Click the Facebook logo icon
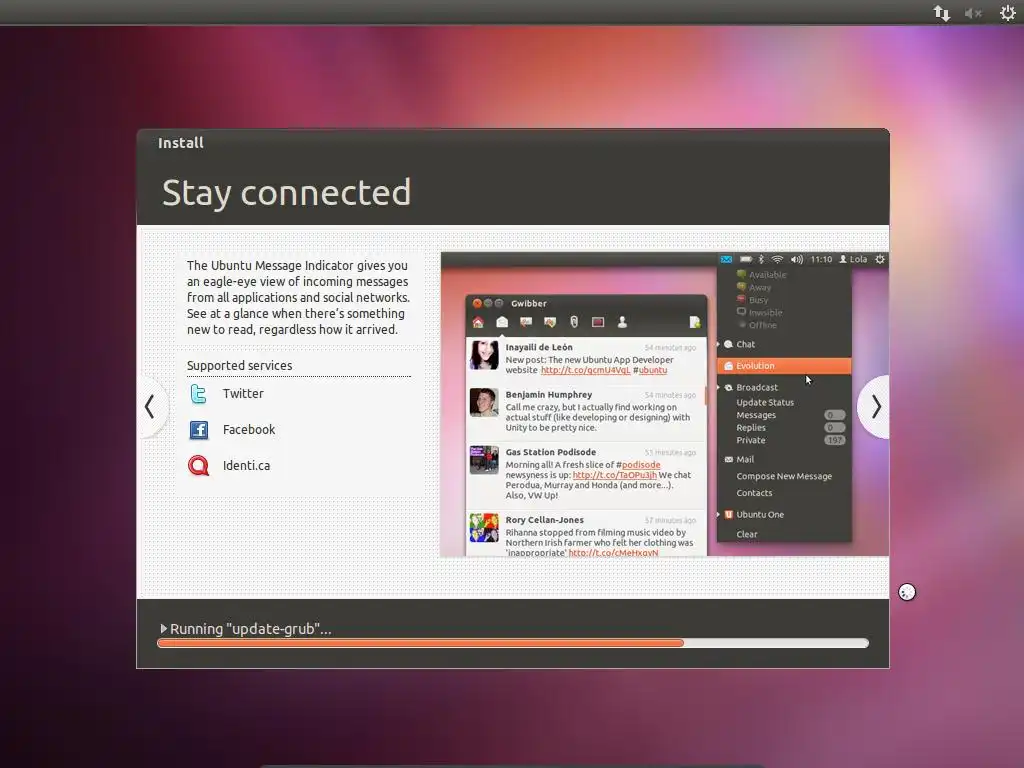The image size is (1024, 768). [199, 430]
